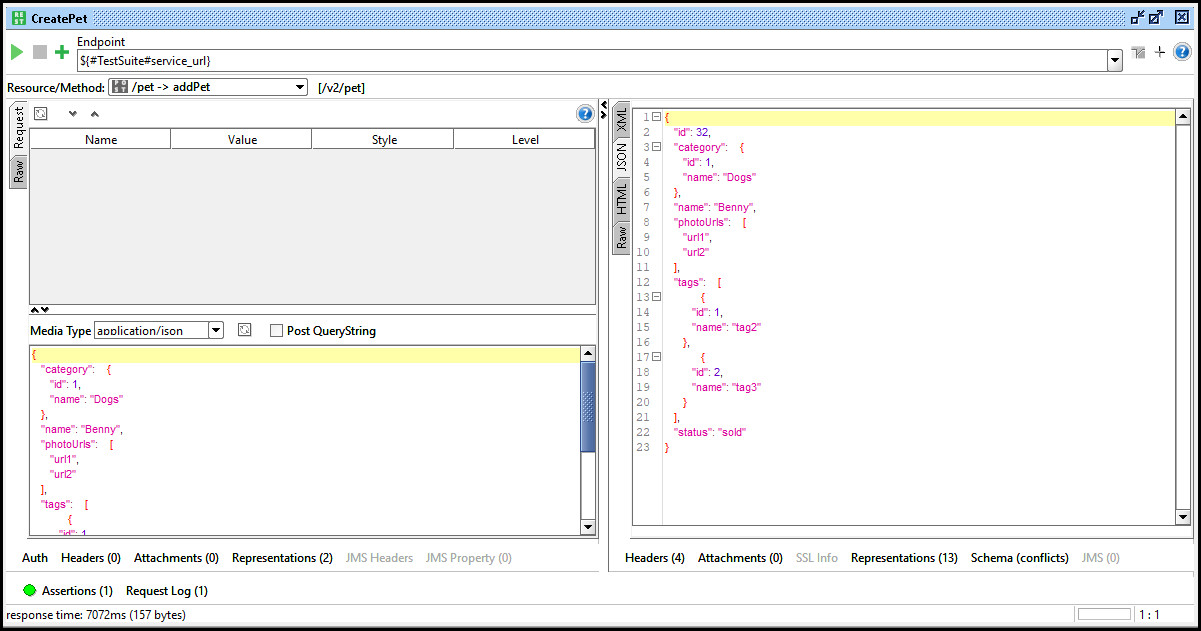The width and height of the screenshot is (1201, 631).
Task: Open Representations (2) tab
Action: (x=282, y=558)
